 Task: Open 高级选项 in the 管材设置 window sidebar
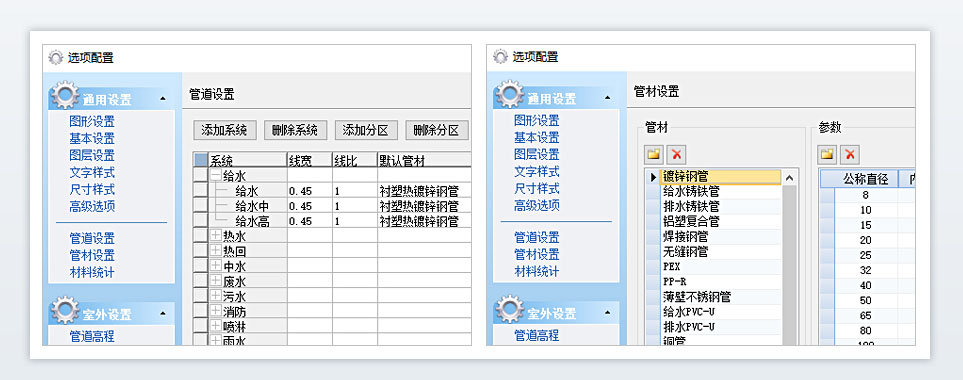pos(537,205)
